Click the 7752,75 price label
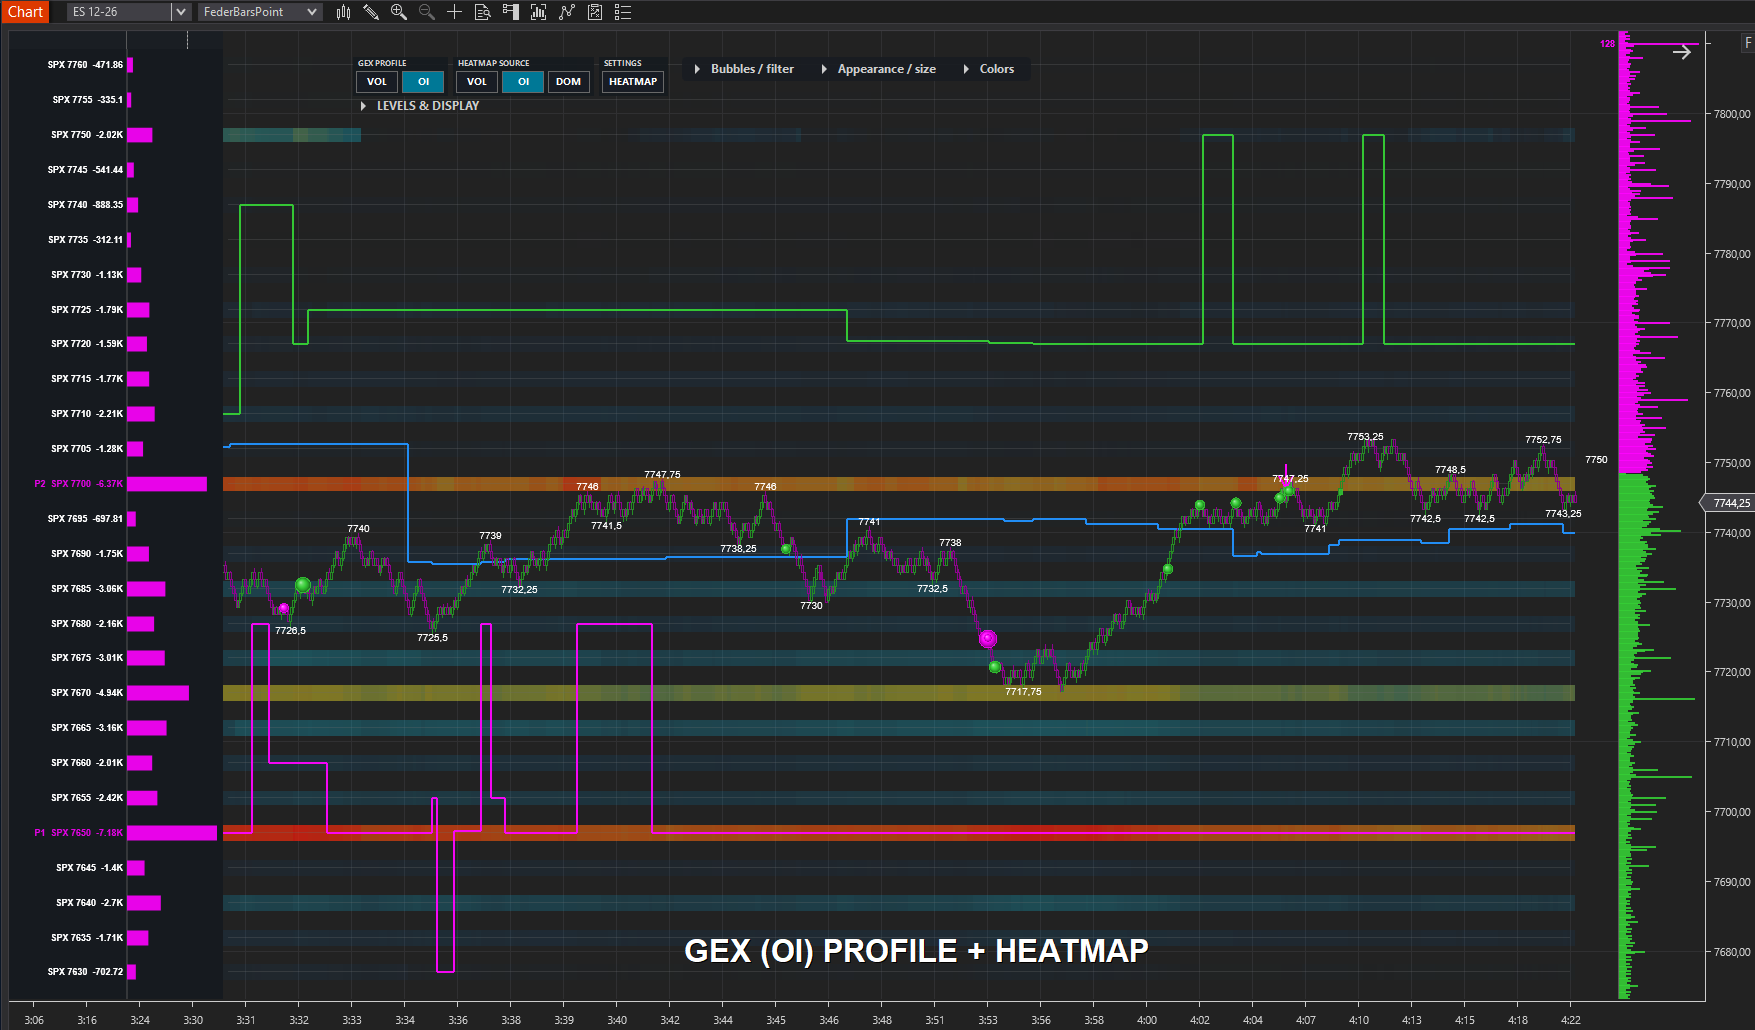The image size is (1755, 1030). [x=1543, y=440]
